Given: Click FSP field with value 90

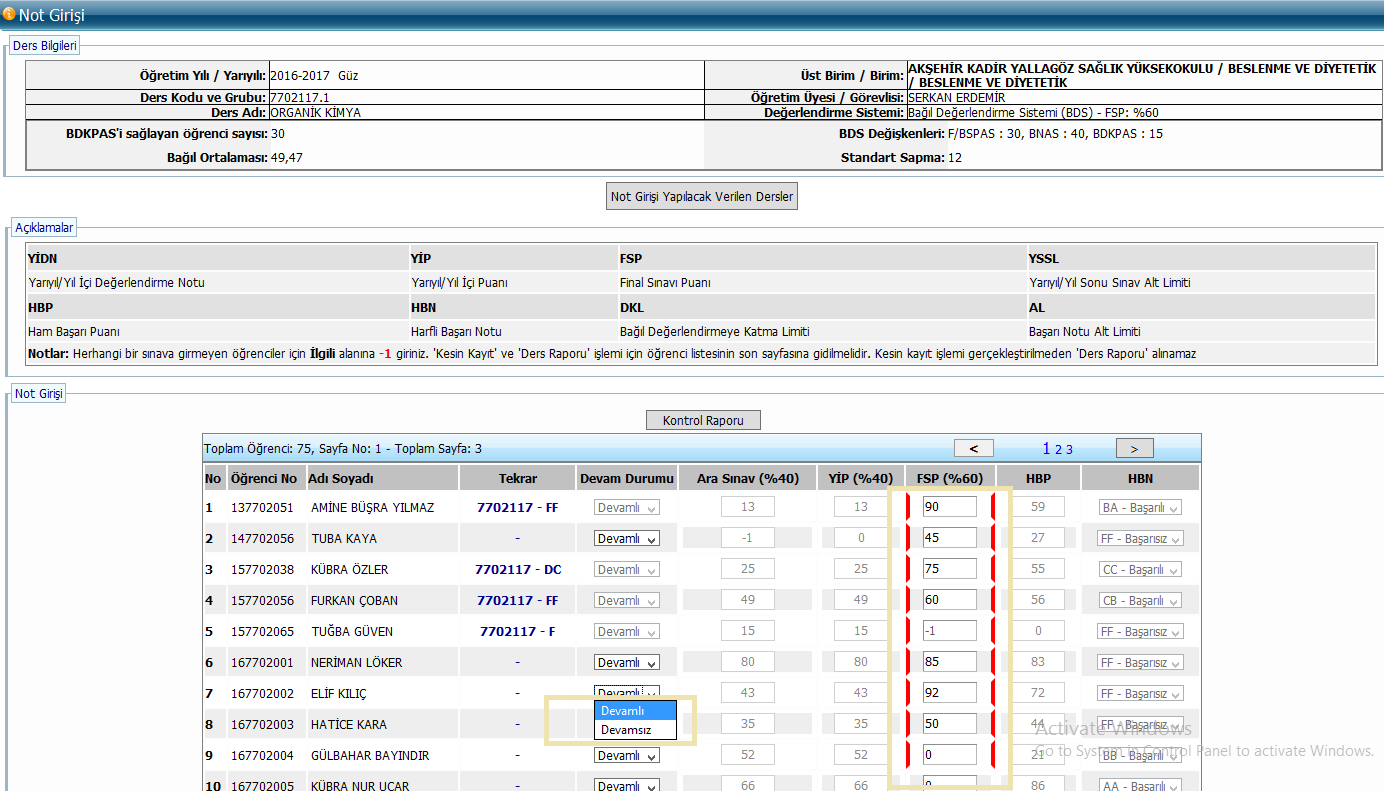Looking at the screenshot, I should point(950,507).
